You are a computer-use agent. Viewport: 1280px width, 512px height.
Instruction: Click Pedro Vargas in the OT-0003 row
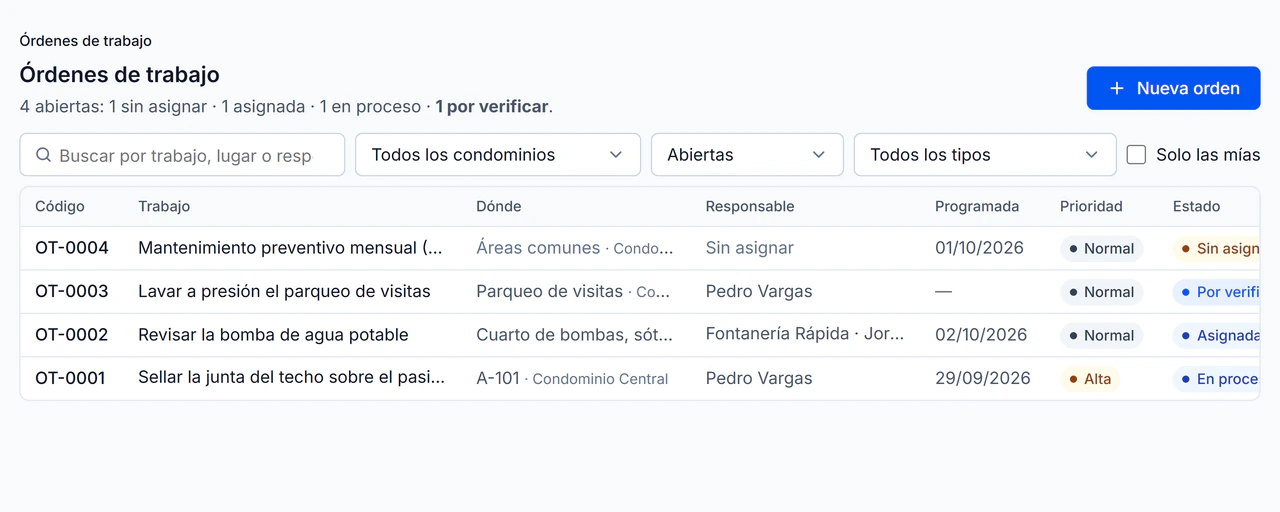[x=759, y=291]
